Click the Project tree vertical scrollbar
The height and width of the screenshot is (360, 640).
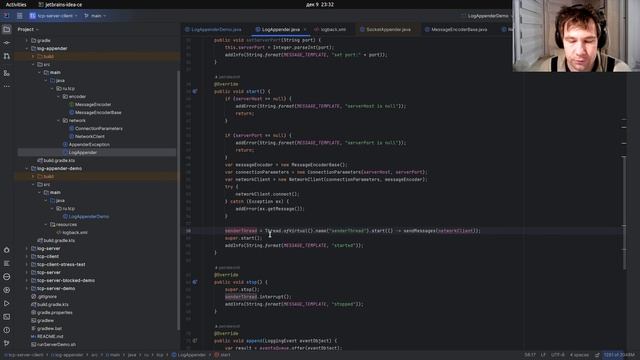pos(178,200)
